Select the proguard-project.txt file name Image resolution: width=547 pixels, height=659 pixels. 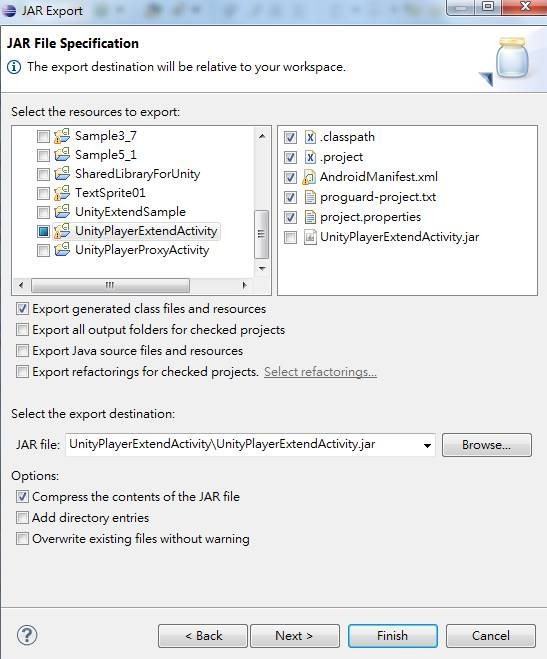tap(378, 197)
